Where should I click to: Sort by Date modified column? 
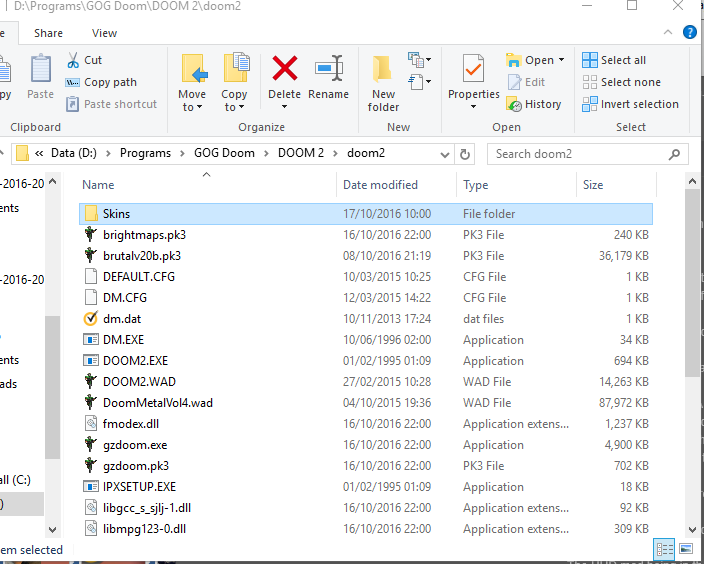(x=396, y=185)
